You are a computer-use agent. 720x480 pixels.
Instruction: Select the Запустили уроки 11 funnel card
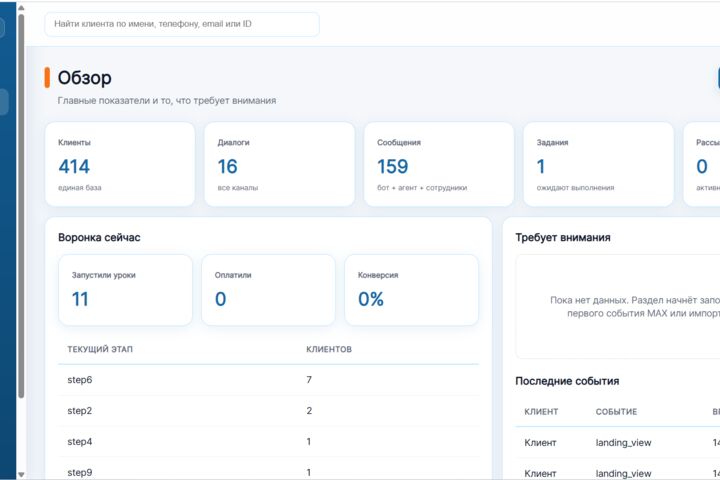(125, 290)
